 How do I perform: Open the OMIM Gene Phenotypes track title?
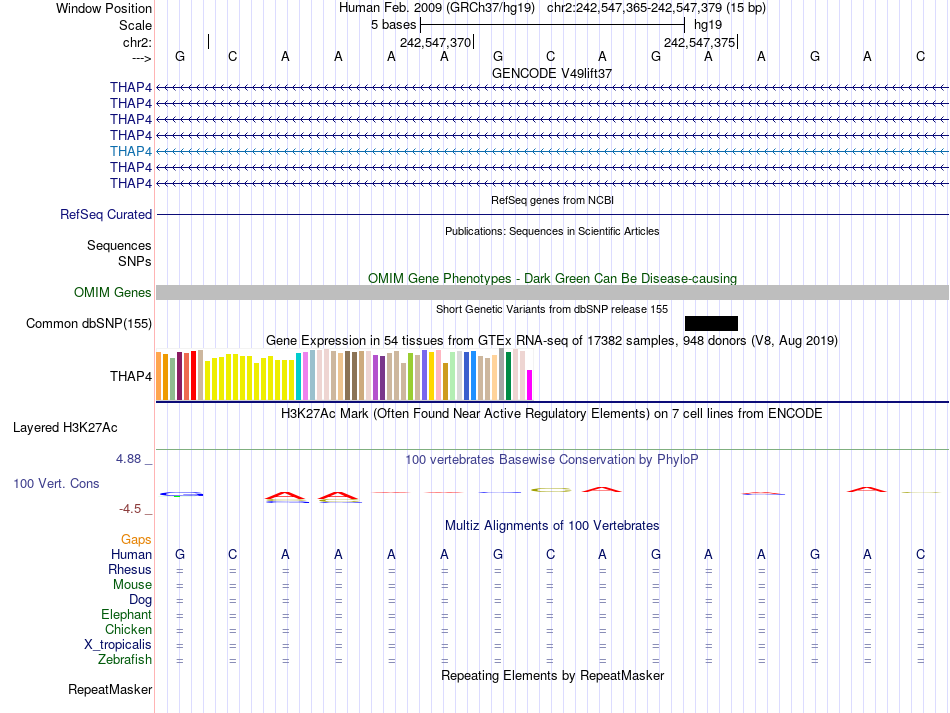(x=552, y=279)
